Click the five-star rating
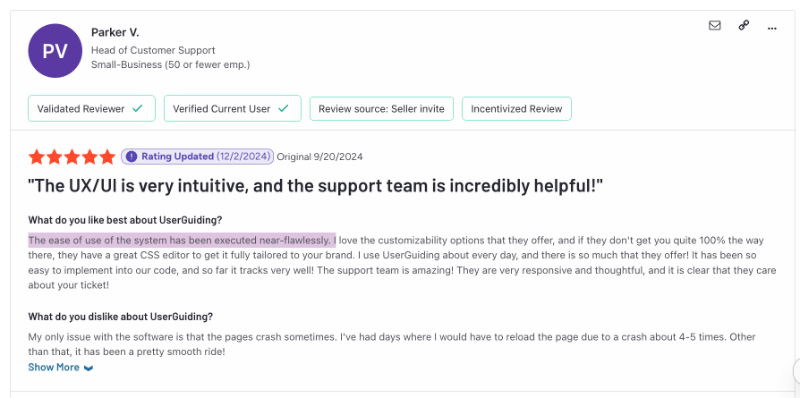Image resolution: width=800 pixels, height=398 pixels. [x=72, y=157]
